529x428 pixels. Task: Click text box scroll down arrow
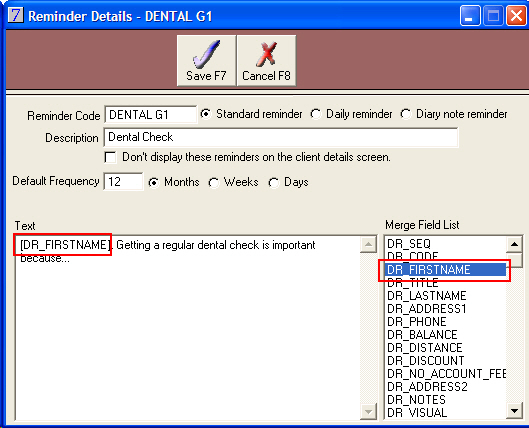(x=368, y=411)
